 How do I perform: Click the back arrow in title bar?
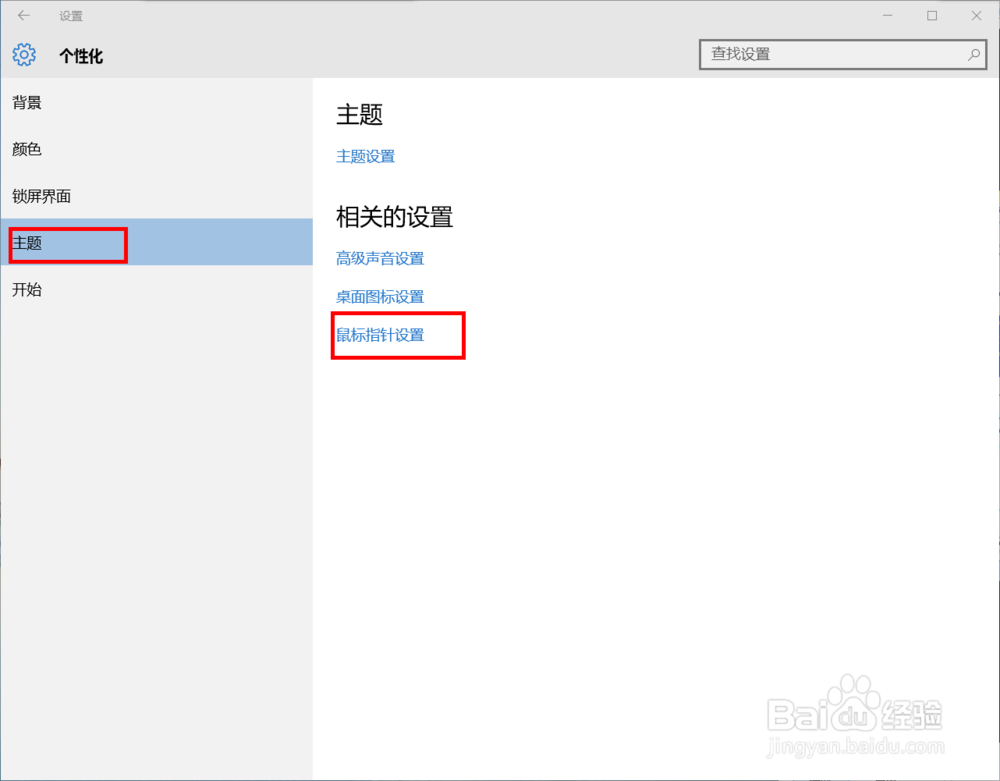point(23,15)
